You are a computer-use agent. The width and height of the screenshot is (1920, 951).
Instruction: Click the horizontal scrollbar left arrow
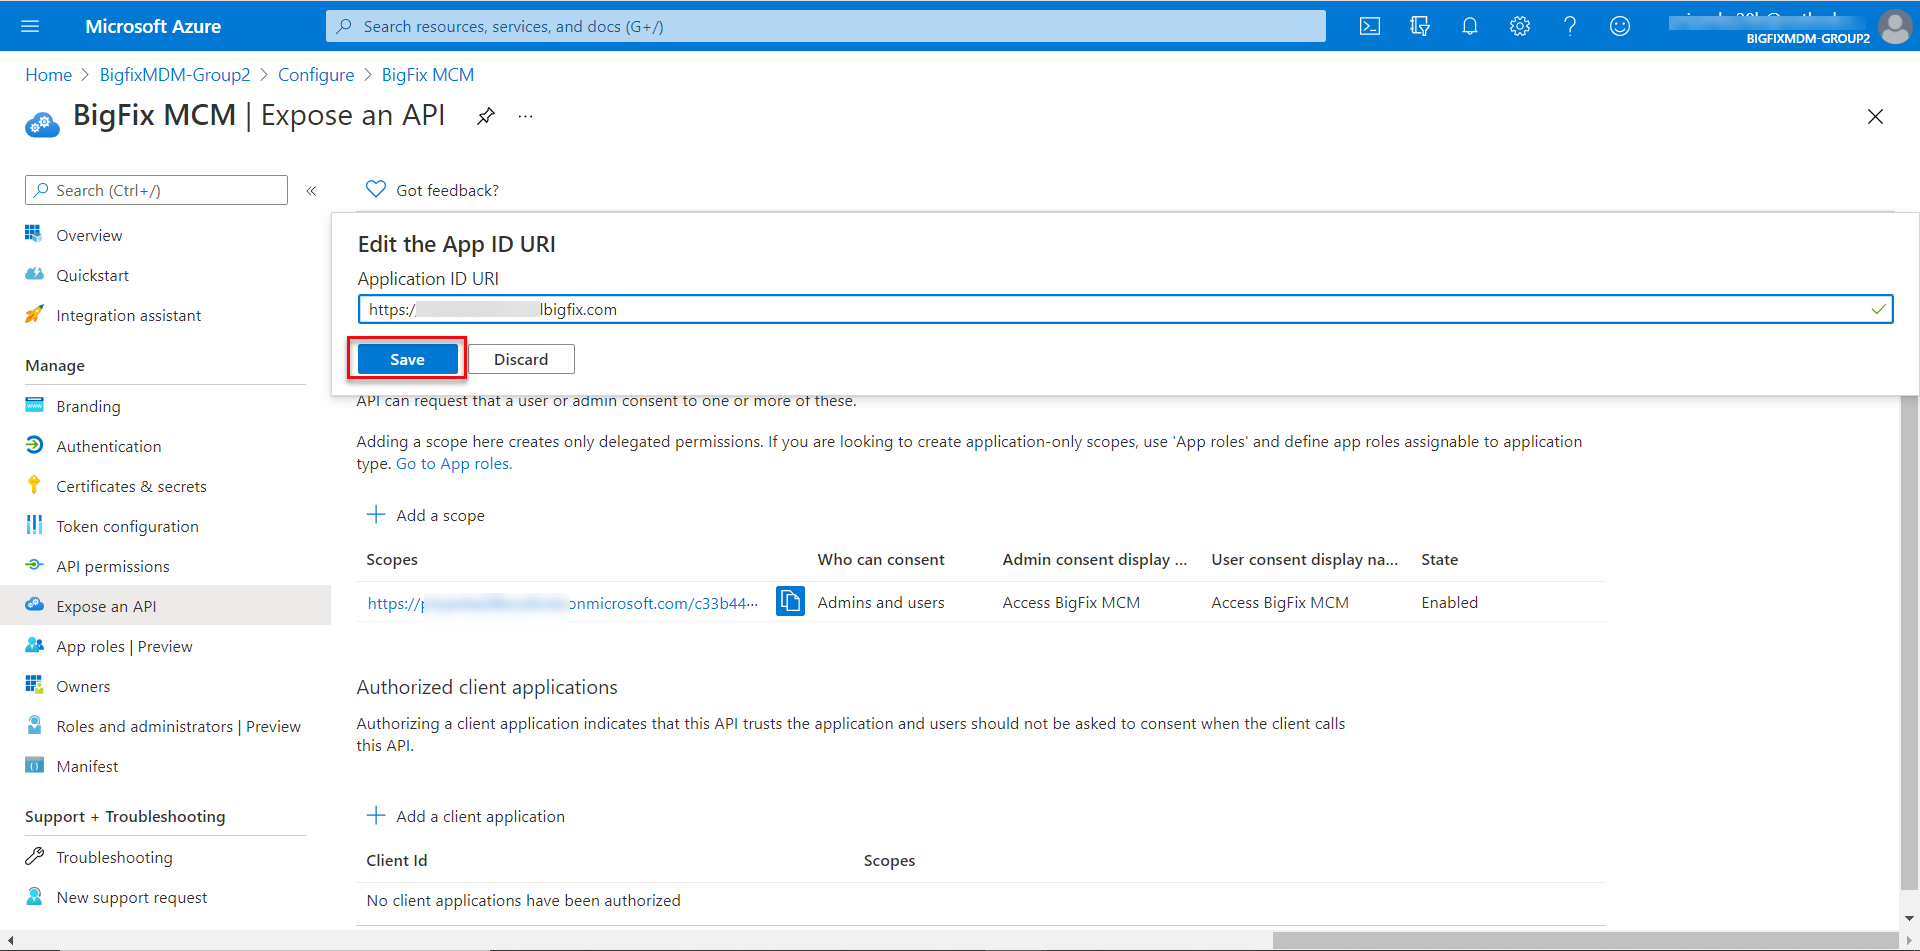pos(9,940)
